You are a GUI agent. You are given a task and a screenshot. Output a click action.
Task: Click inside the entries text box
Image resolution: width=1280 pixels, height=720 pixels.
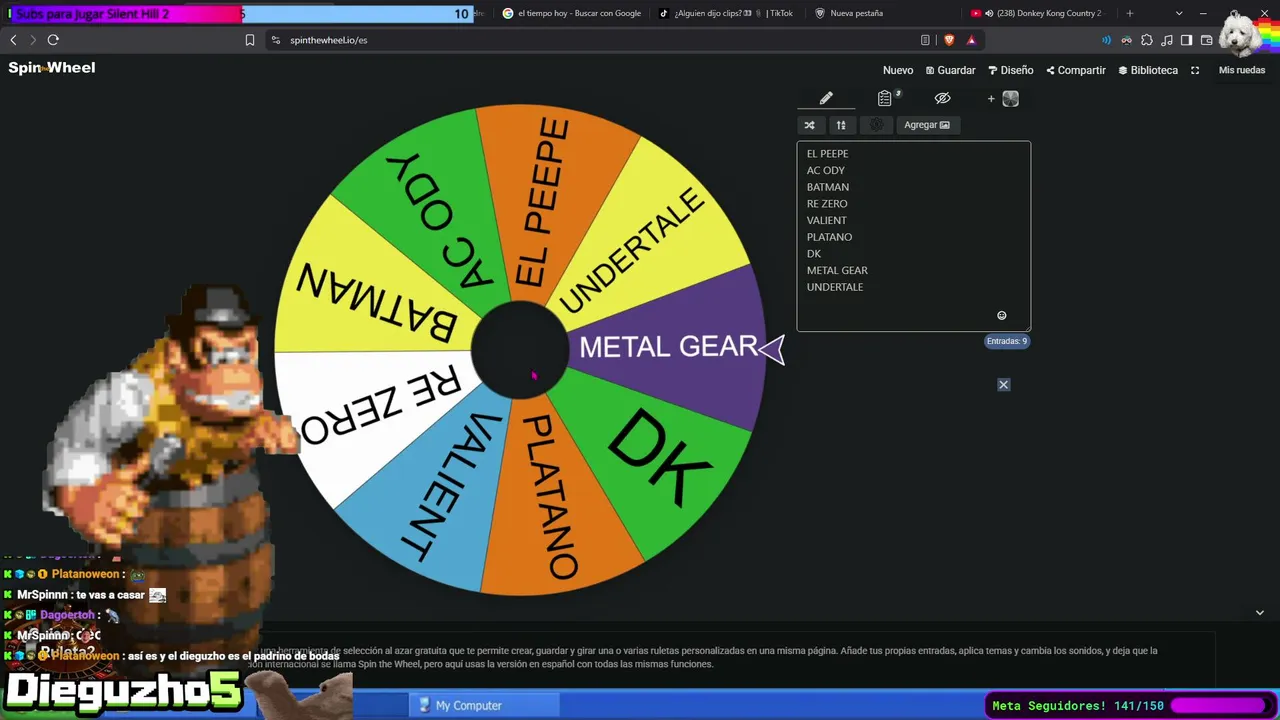[x=913, y=236]
